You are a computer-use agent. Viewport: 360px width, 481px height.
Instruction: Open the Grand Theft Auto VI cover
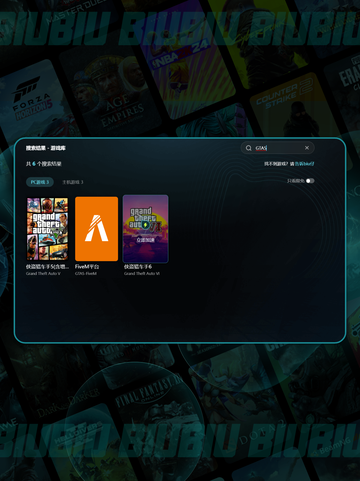coord(145,229)
